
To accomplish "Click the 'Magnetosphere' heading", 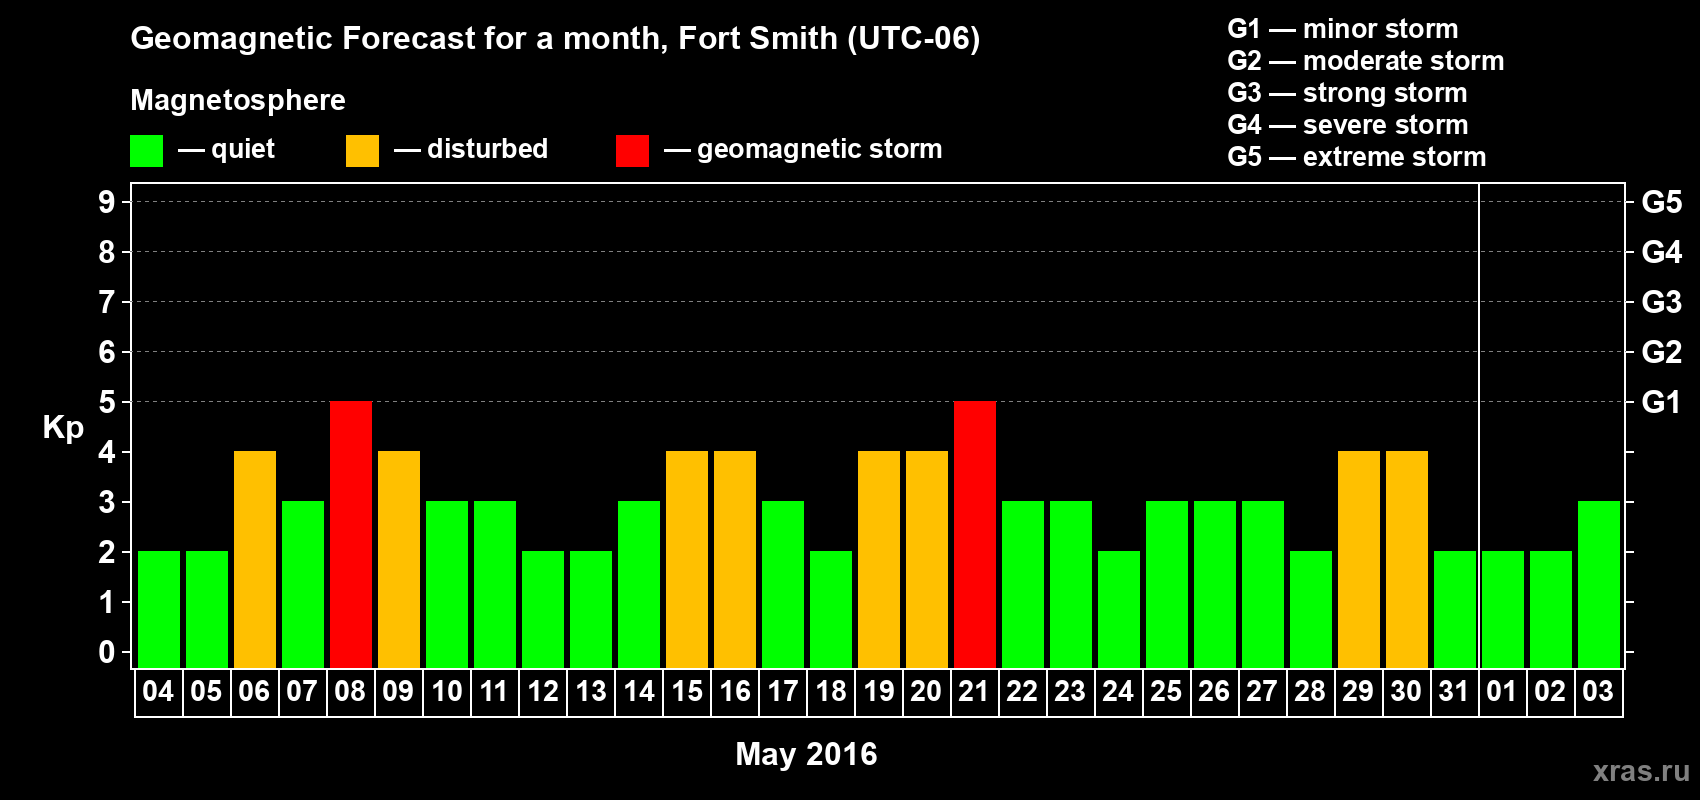I will click(238, 100).
